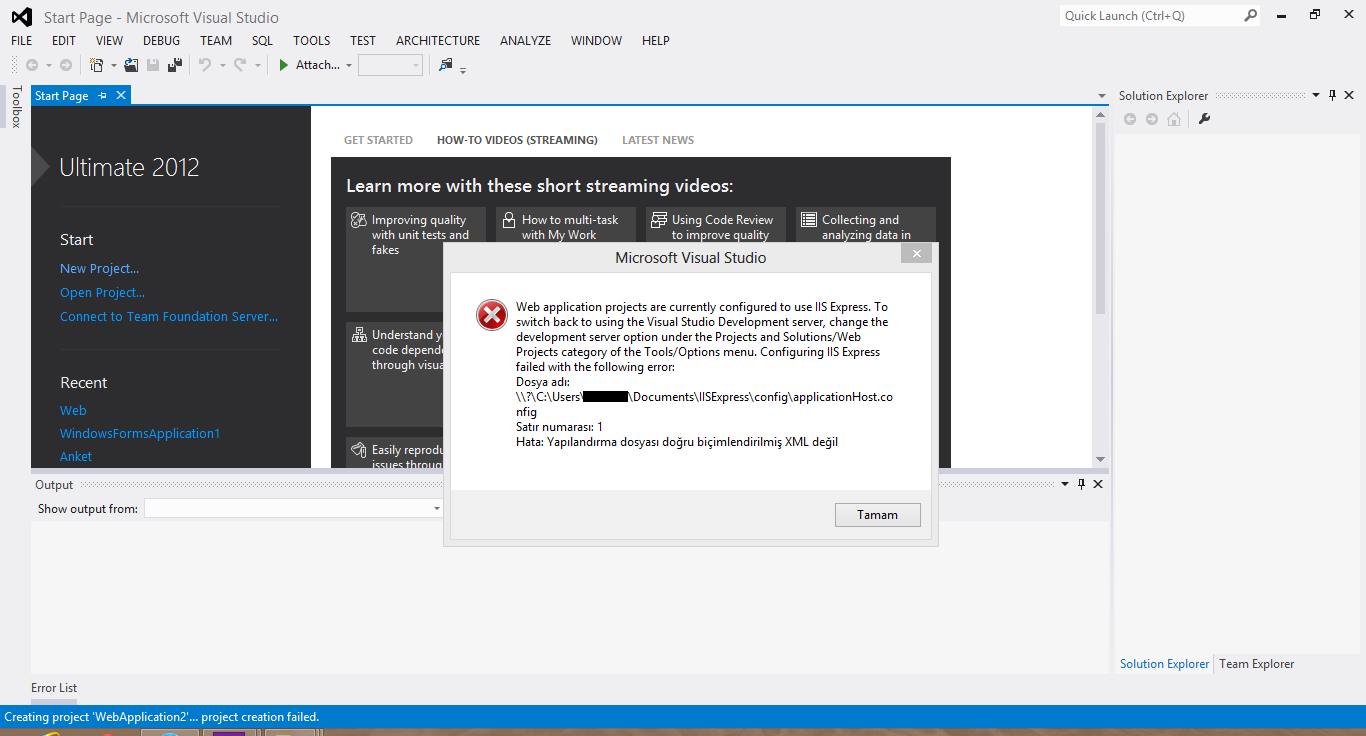
Task: Open the FILE menu
Action: click(x=21, y=41)
